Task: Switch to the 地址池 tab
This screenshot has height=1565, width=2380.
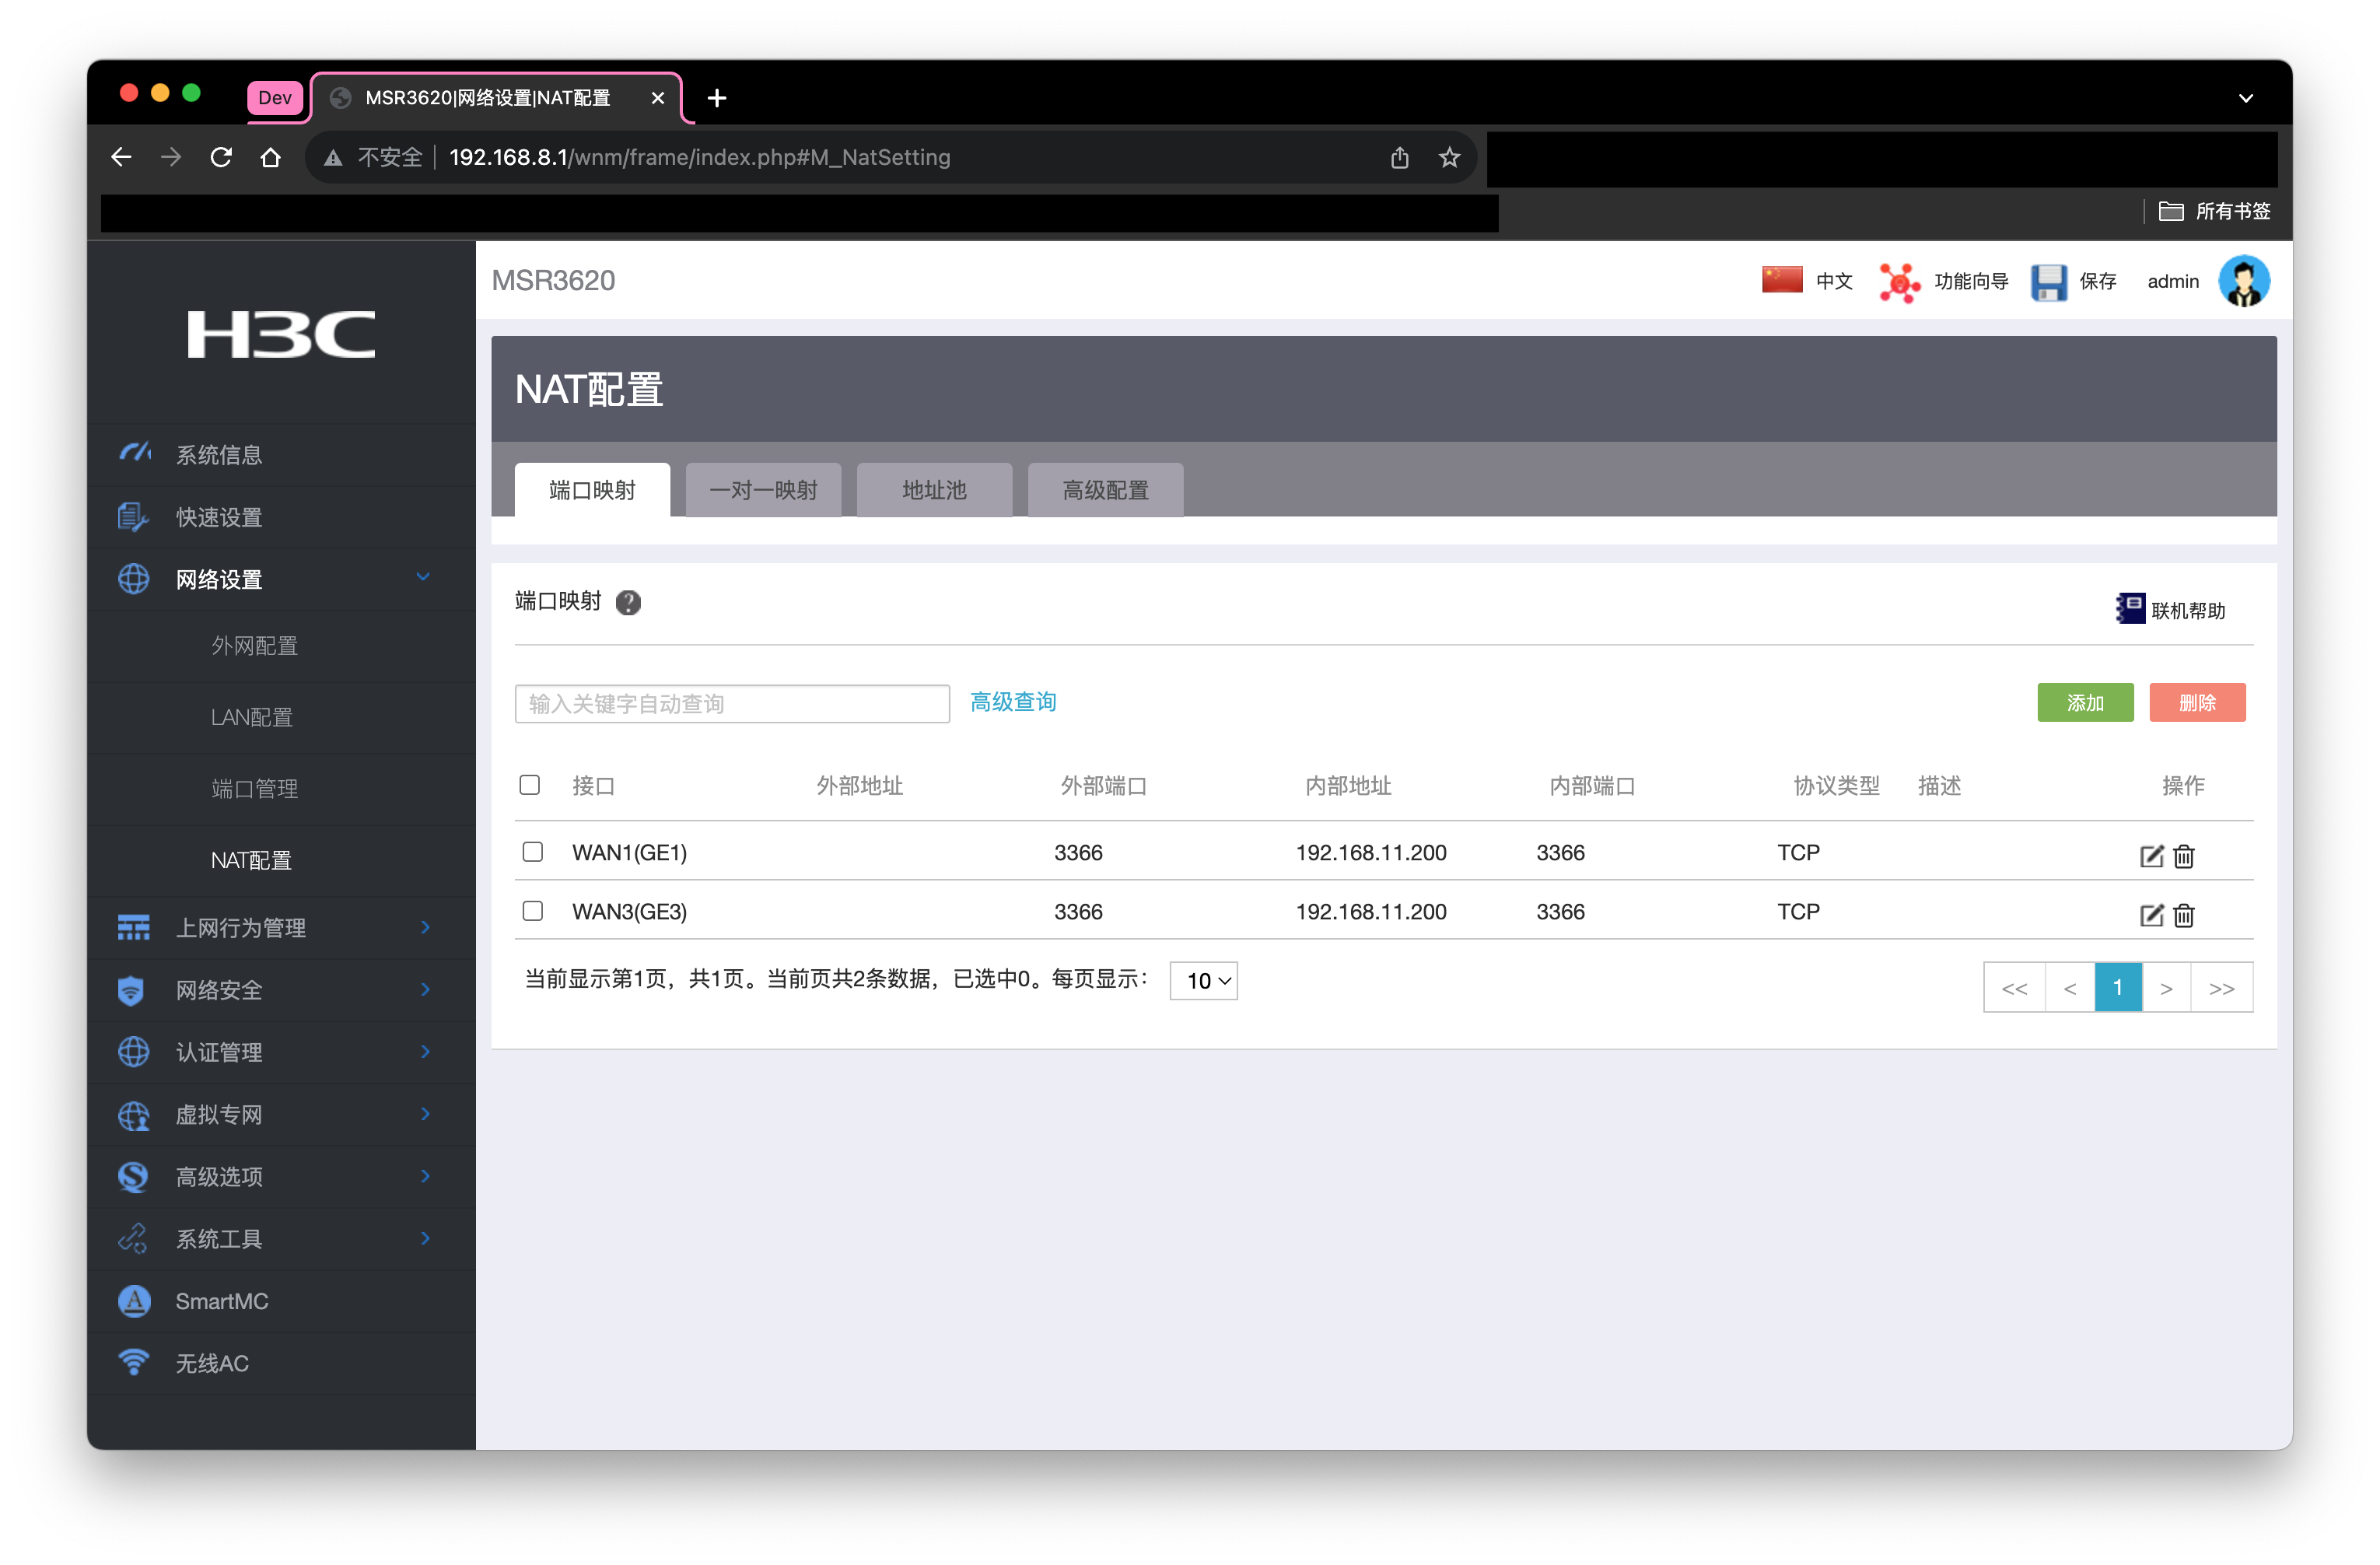Action: (x=934, y=490)
